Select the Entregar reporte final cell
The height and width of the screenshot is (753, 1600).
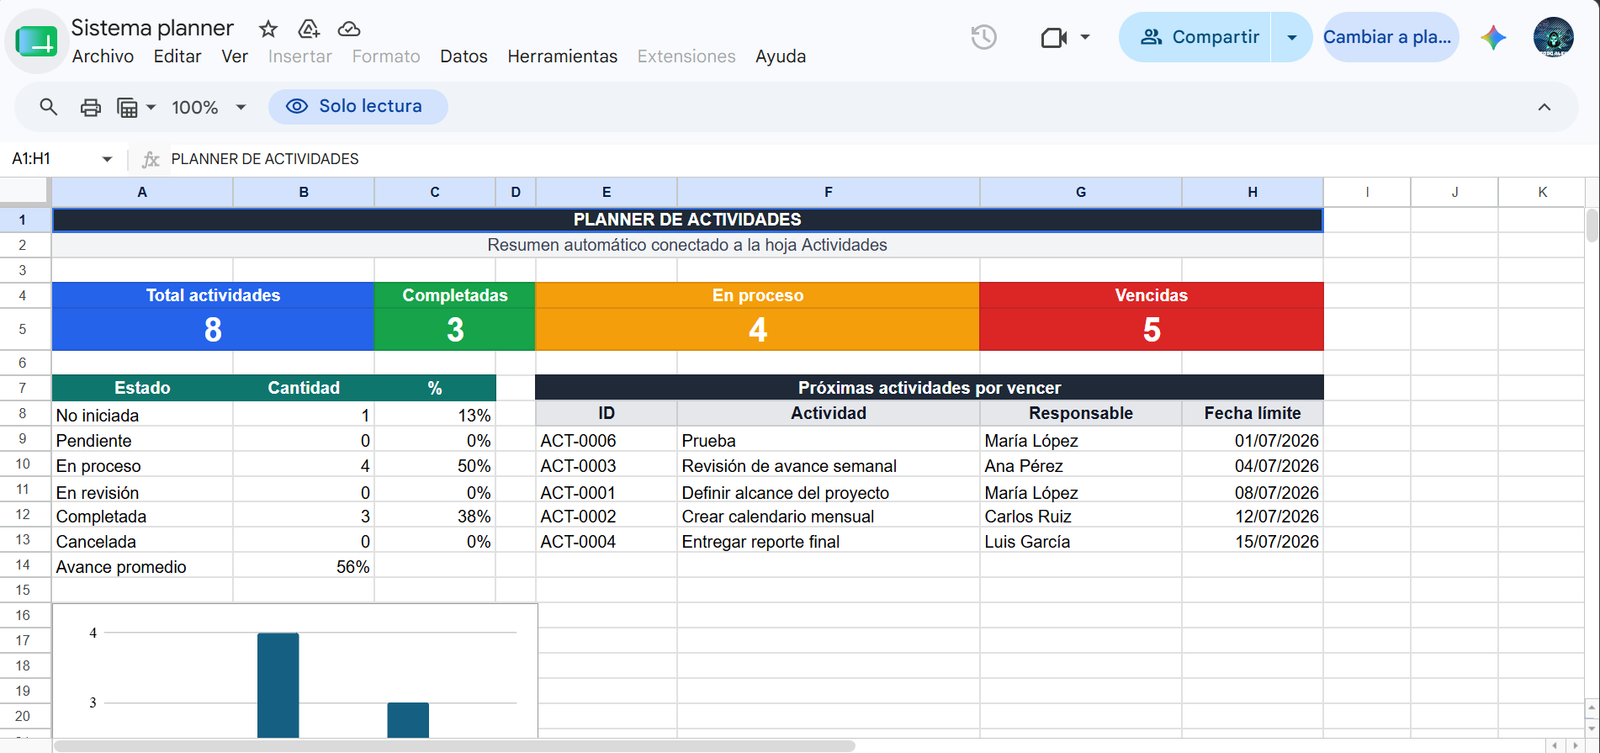[x=828, y=541]
